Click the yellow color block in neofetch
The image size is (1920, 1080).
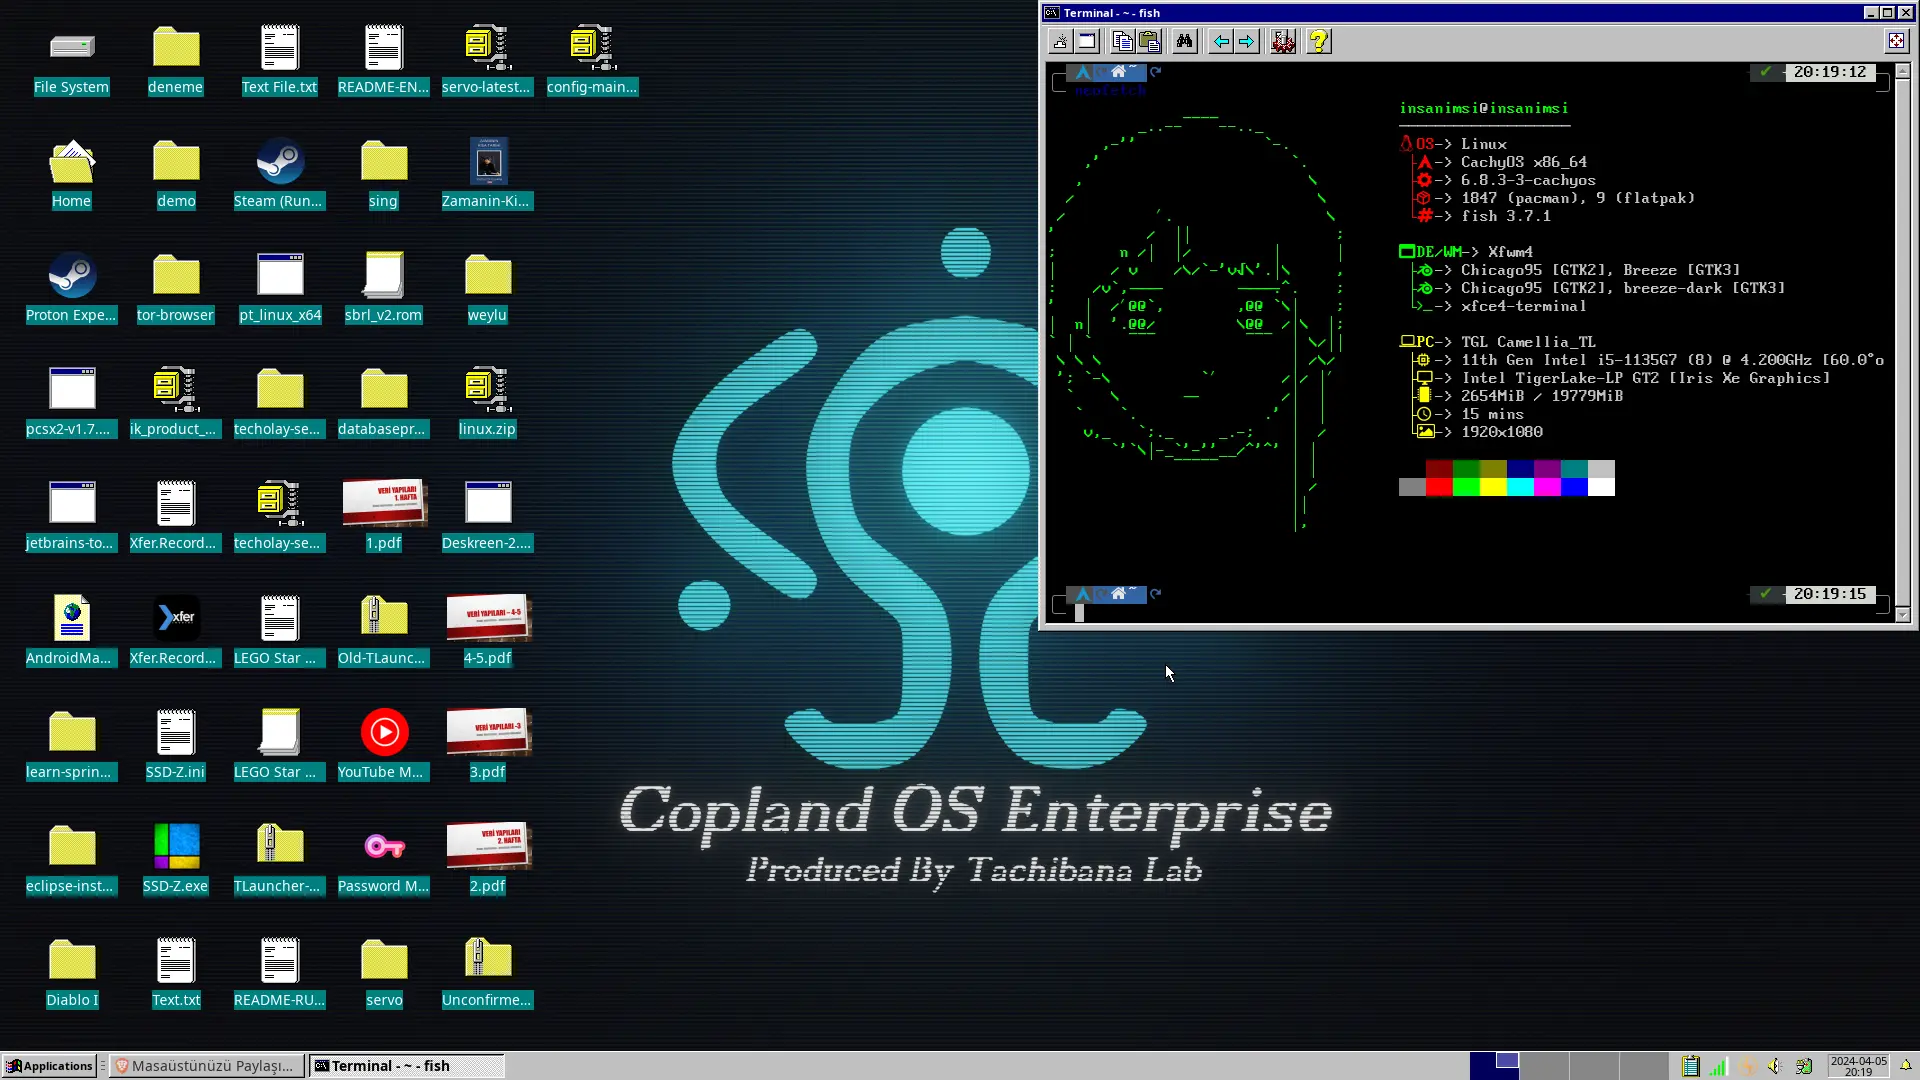[x=1493, y=487]
